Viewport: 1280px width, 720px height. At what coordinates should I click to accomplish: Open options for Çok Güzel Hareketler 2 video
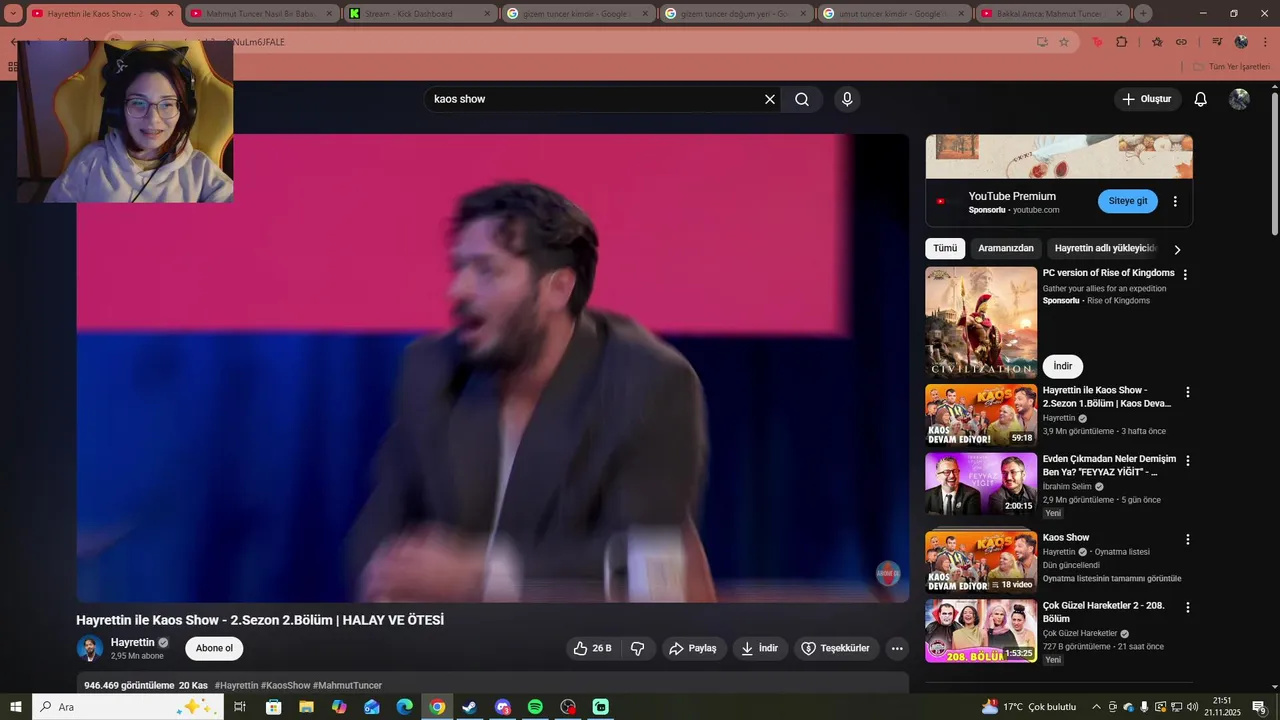(1188, 607)
